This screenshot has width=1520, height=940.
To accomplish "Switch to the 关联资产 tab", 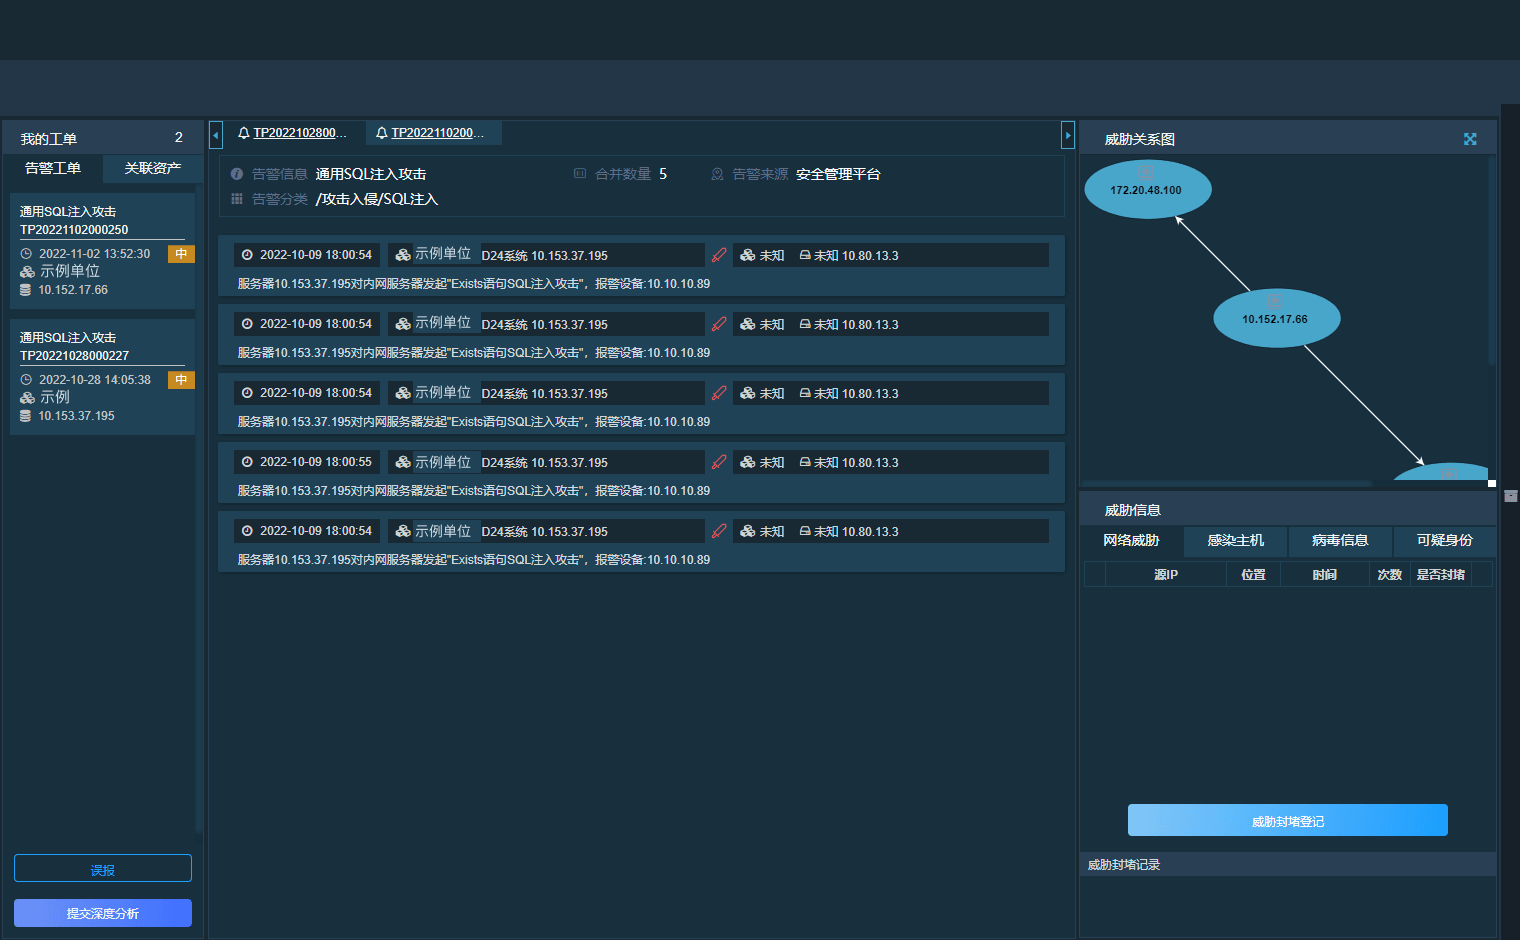I will point(153,168).
